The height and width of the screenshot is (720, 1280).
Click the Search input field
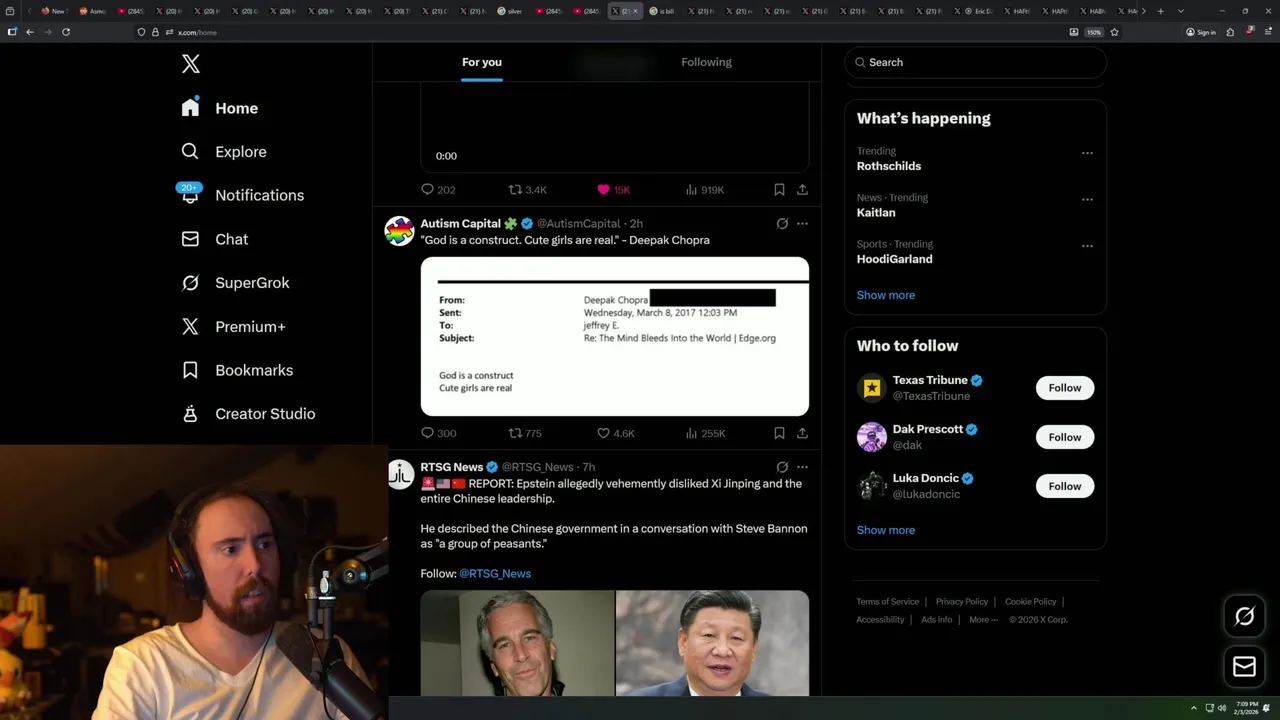click(x=975, y=62)
